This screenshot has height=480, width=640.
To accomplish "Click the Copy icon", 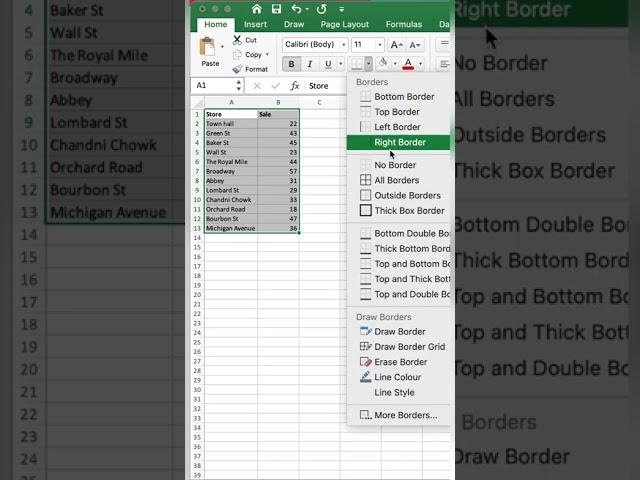I will coord(237,54).
